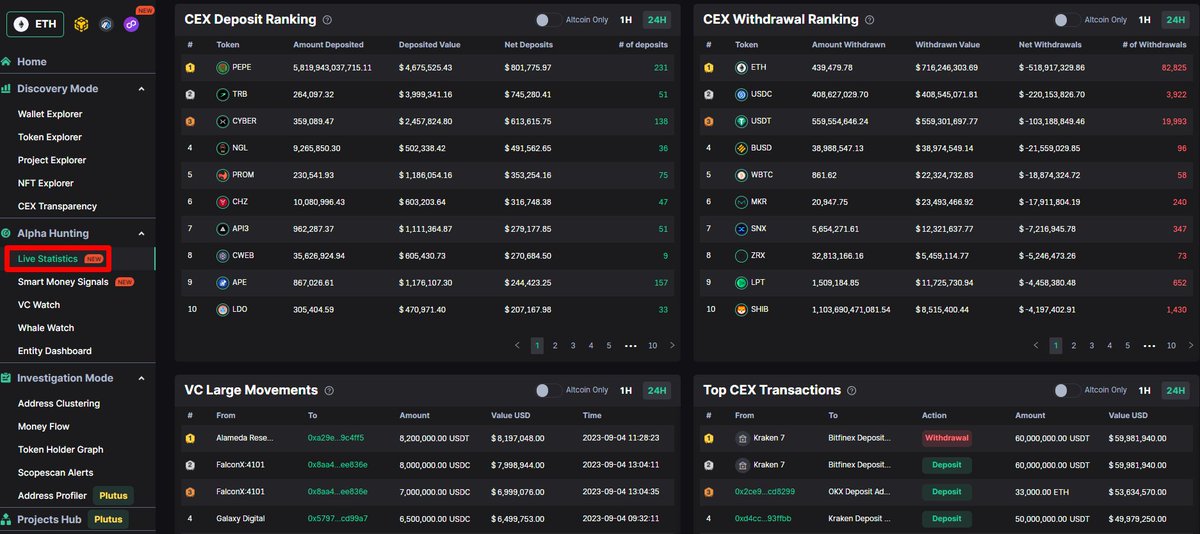The width and height of the screenshot is (1200, 534).
Task: Open address 0xa29e...9c4ff5 link
Action: (x=336, y=438)
